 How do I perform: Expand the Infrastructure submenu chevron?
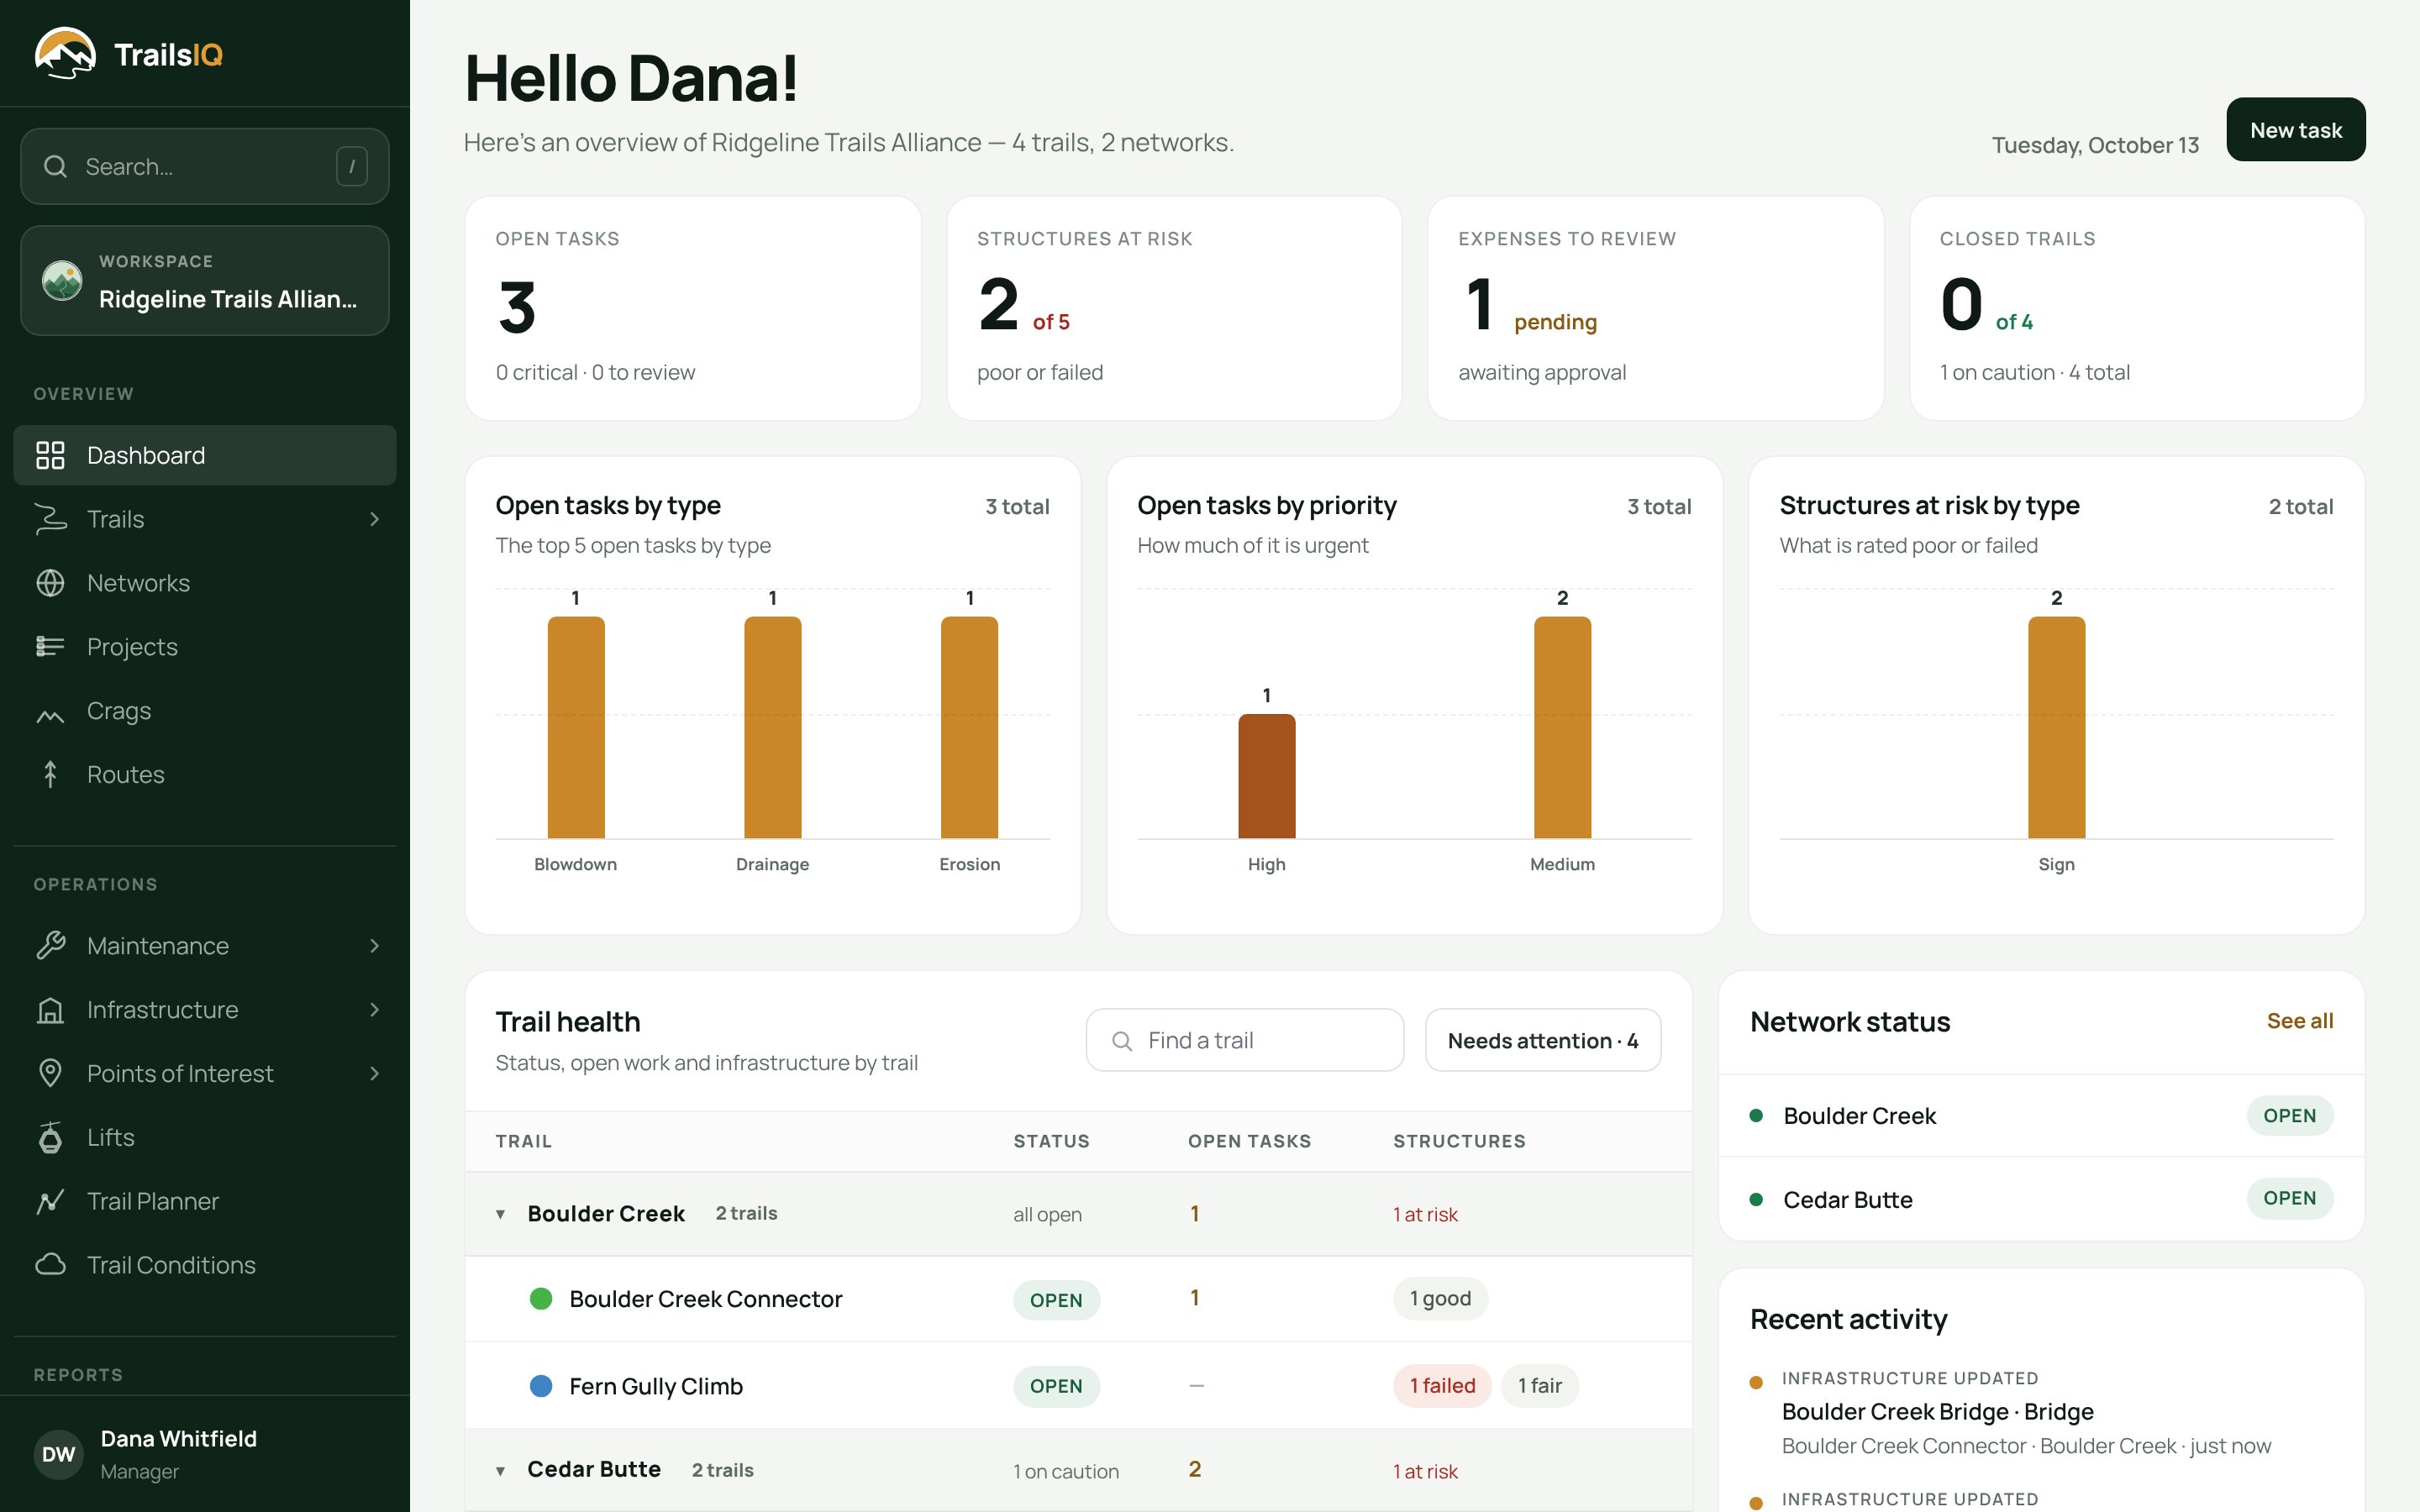point(374,1010)
